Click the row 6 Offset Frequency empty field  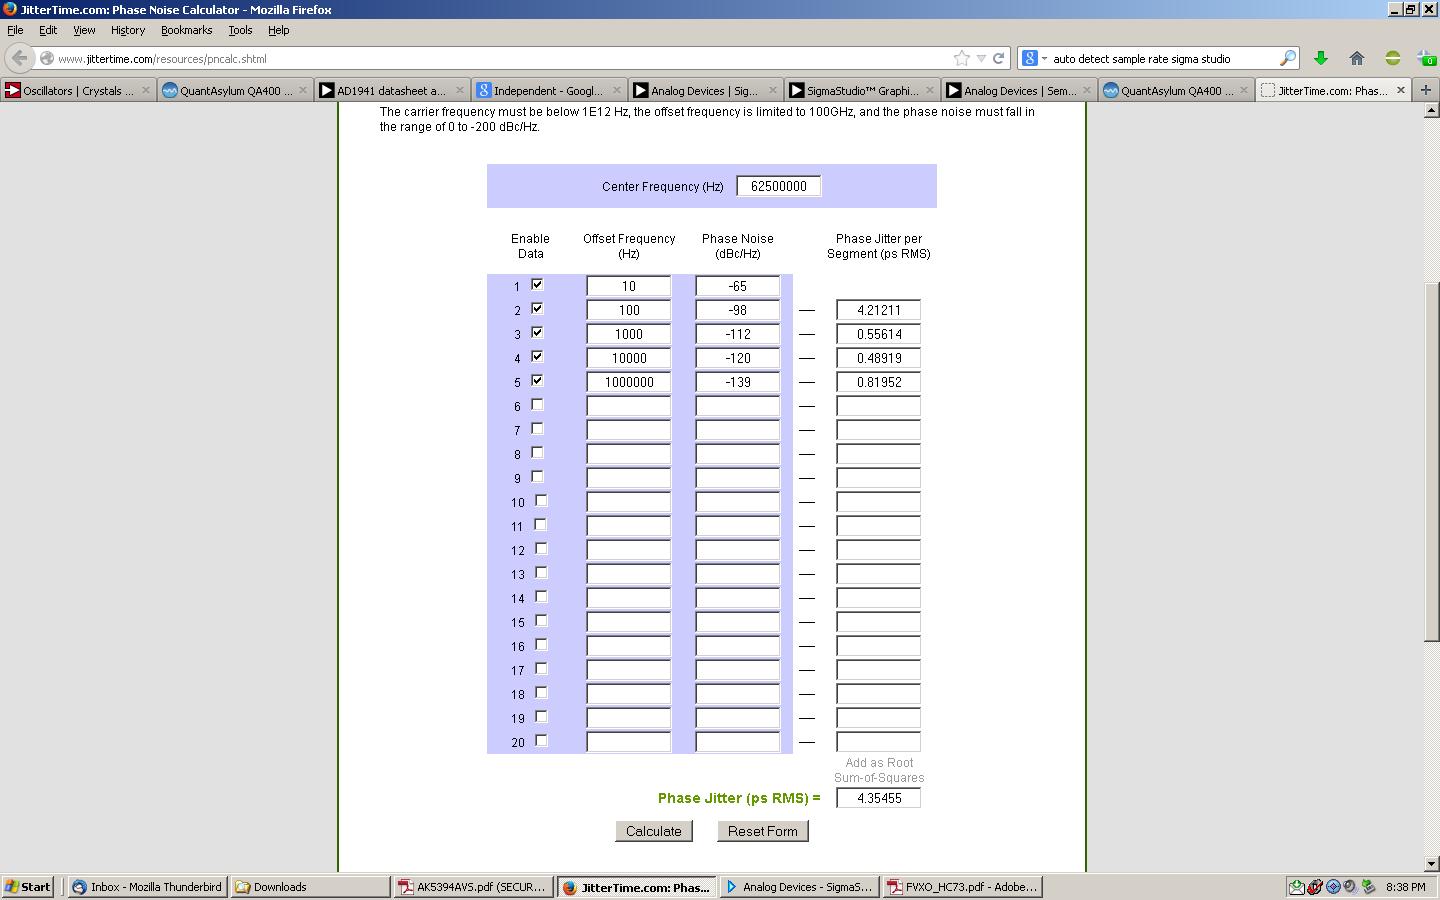click(629, 406)
